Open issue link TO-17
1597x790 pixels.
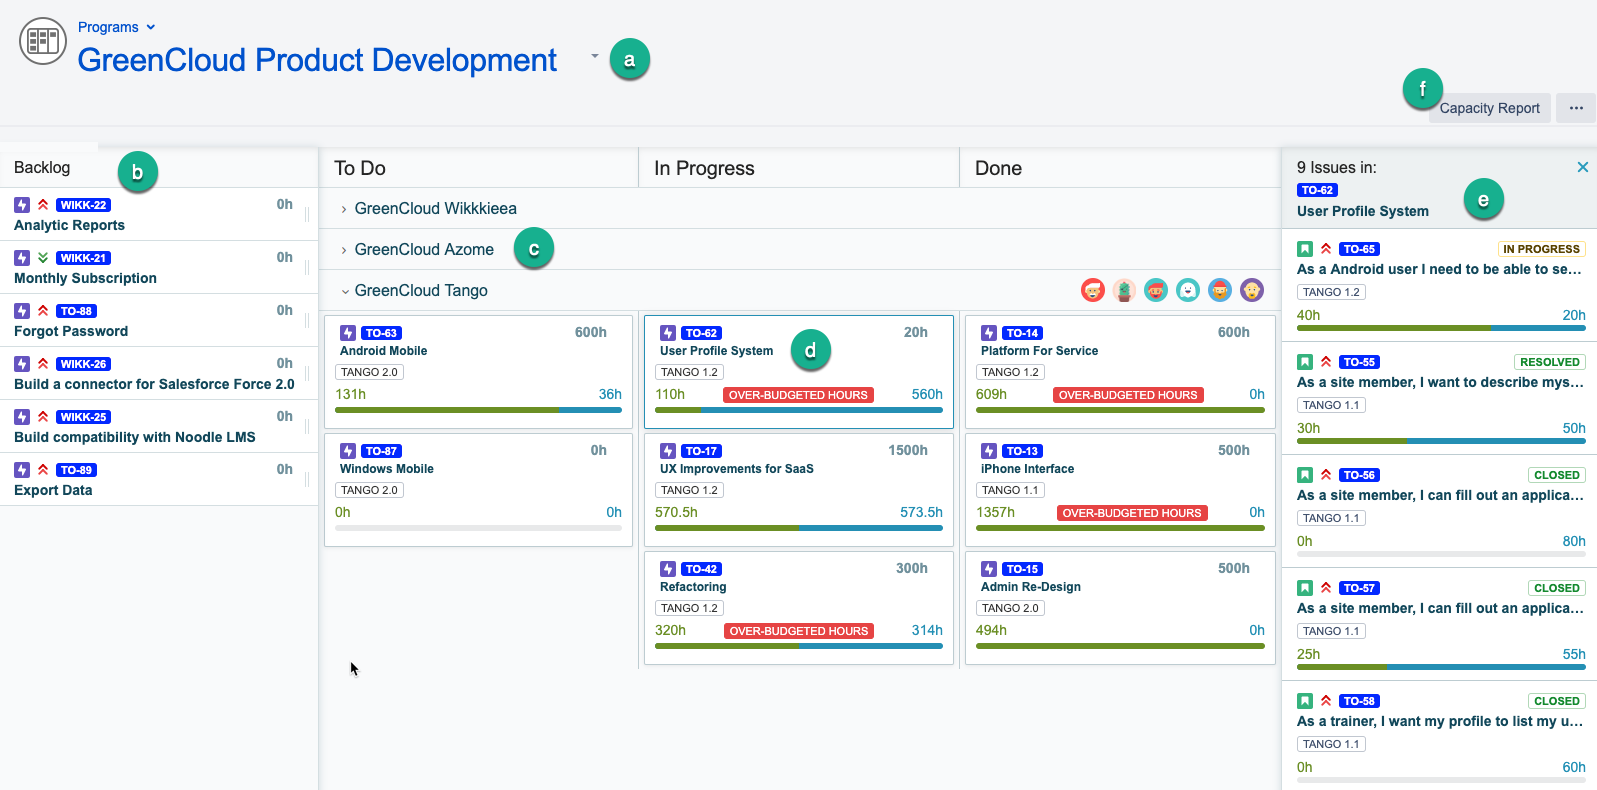[x=701, y=451]
